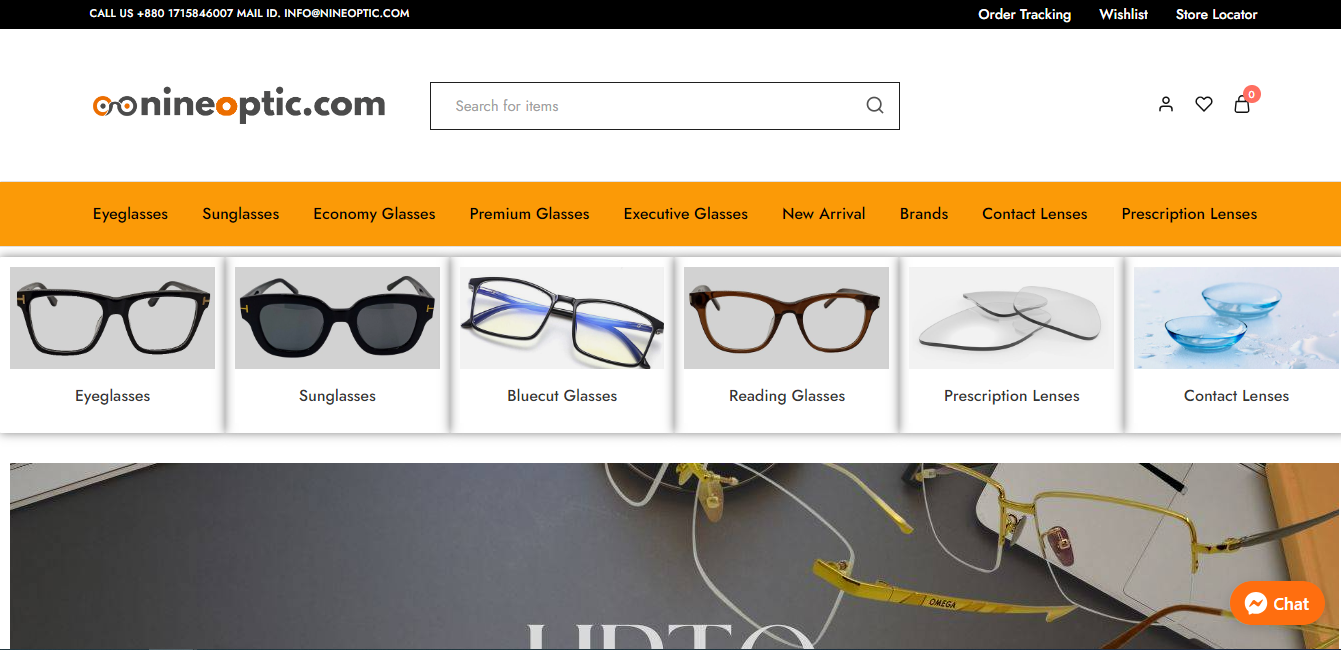The height and width of the screenshot is (650, 1341).
Task: Select the Bluecut Glasses category image
Action: tap(561, 317)
